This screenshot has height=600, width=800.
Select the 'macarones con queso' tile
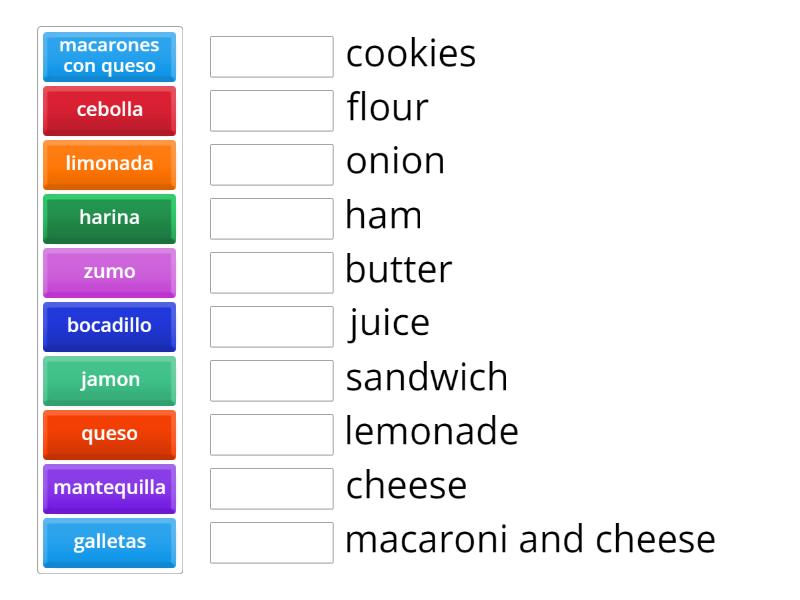(x=108, y=57)
